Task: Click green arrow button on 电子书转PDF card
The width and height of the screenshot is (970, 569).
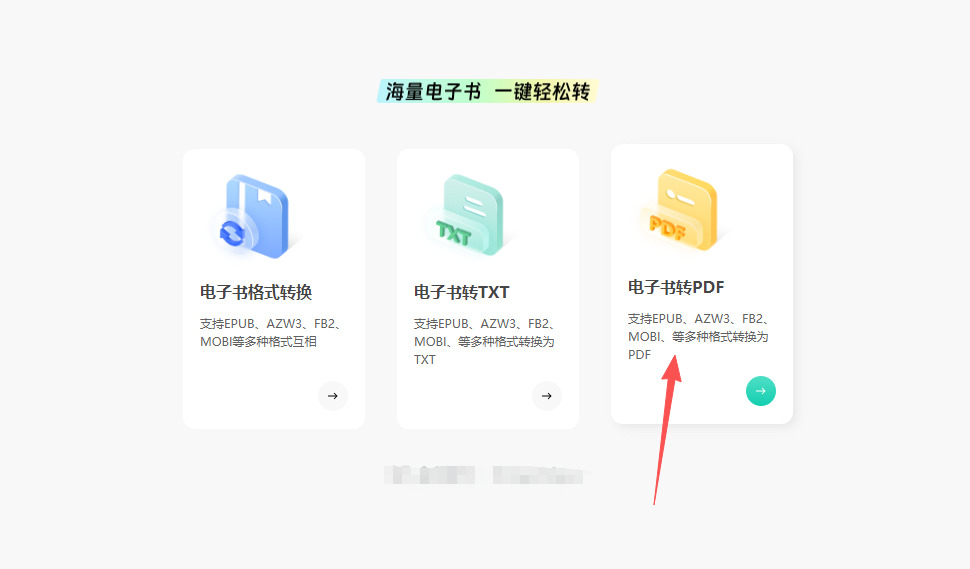Action: pyautogui.click(x=761, y=391)
